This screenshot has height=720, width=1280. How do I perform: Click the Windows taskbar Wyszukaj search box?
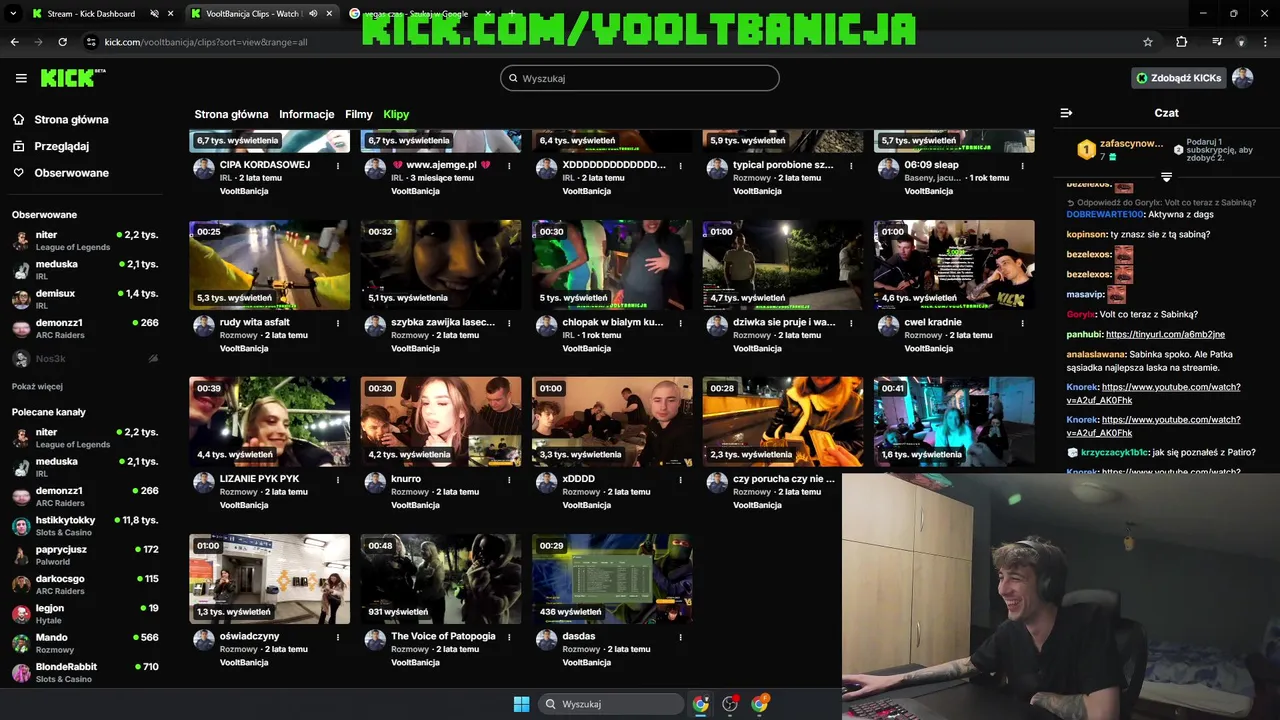pyautogui.click(x=611, y=704)
